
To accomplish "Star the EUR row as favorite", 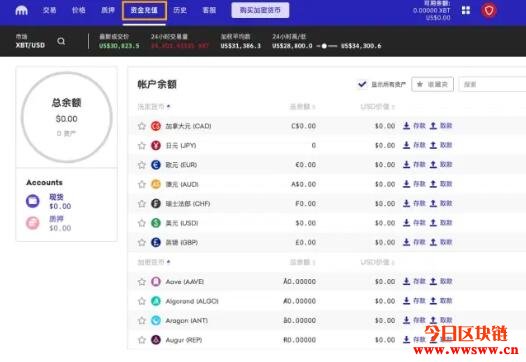I will [x=142, y=165].
